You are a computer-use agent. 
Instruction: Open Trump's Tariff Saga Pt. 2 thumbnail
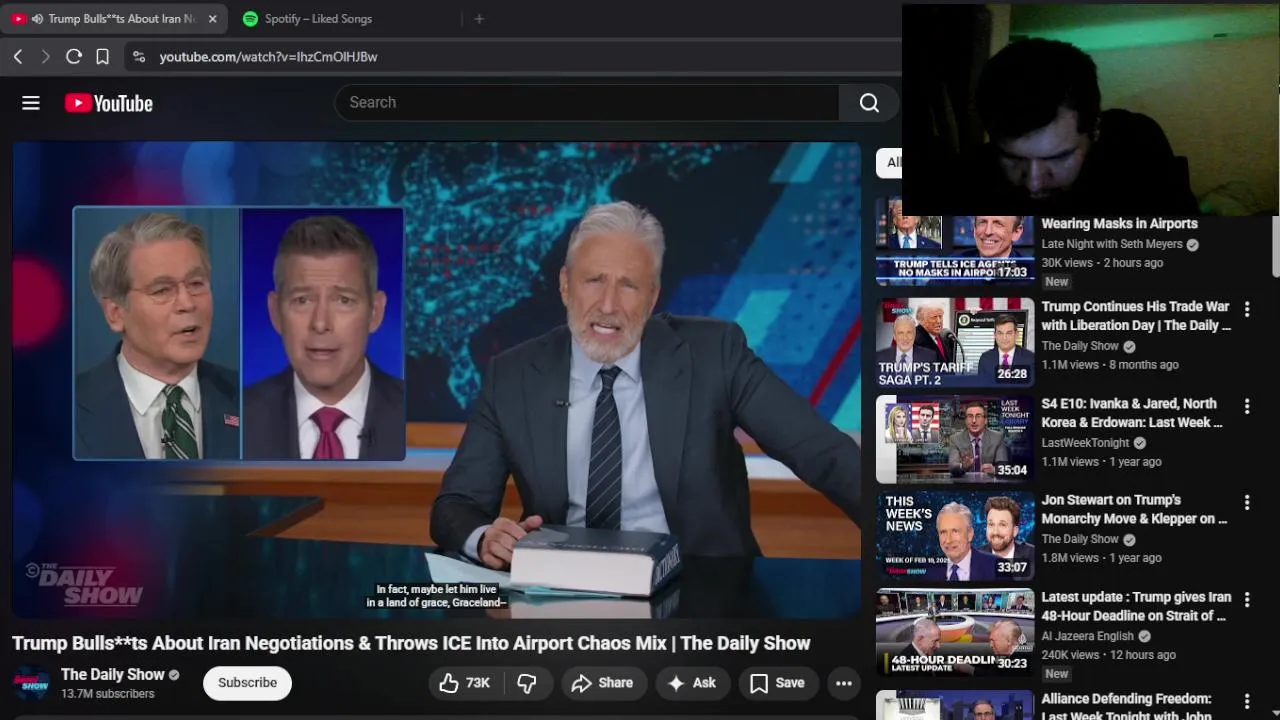955,343
